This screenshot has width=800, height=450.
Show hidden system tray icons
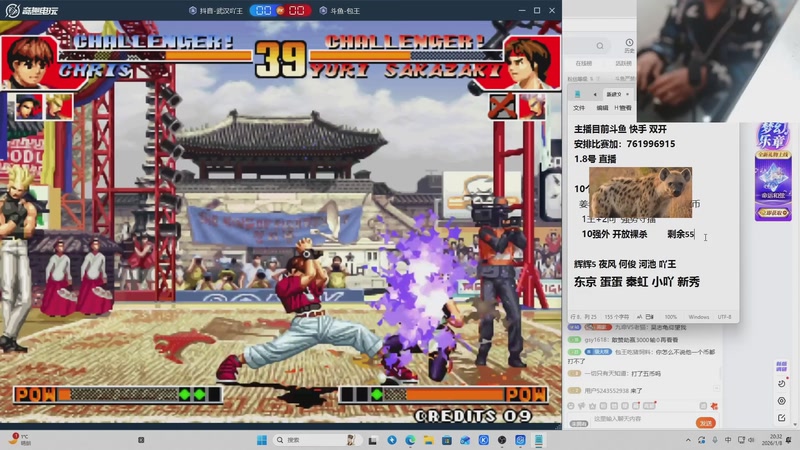[688, 440]
